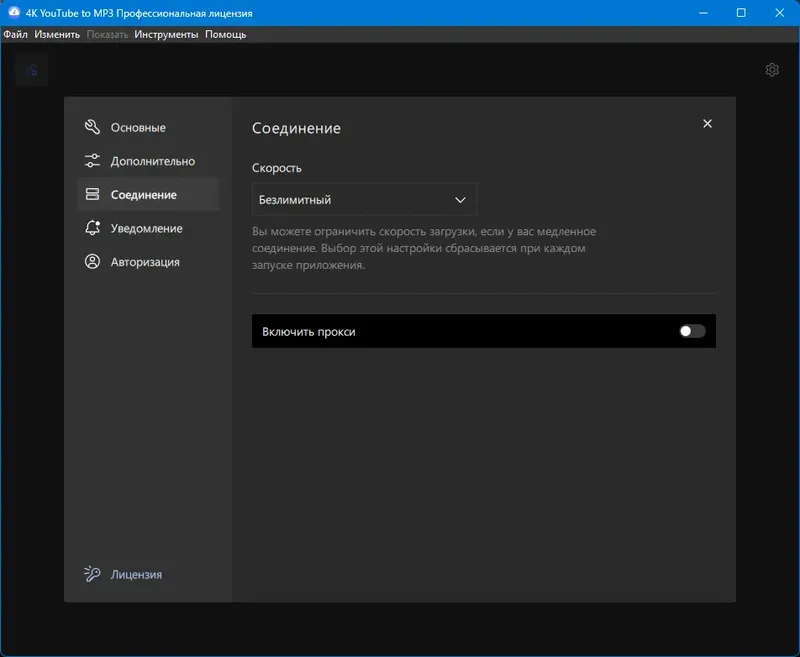
Task: Click the Лицензия key icon
Action: tap(91, 574)
